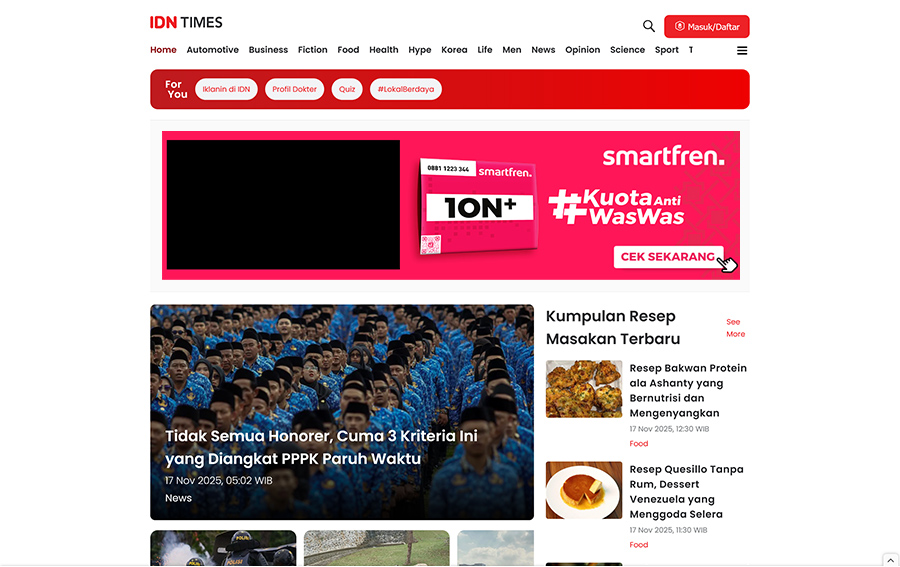Image resolution: width=900 pixels, height=567 pixels.
Task: Open the Automotive menu item
Action: tap(212, 50)
